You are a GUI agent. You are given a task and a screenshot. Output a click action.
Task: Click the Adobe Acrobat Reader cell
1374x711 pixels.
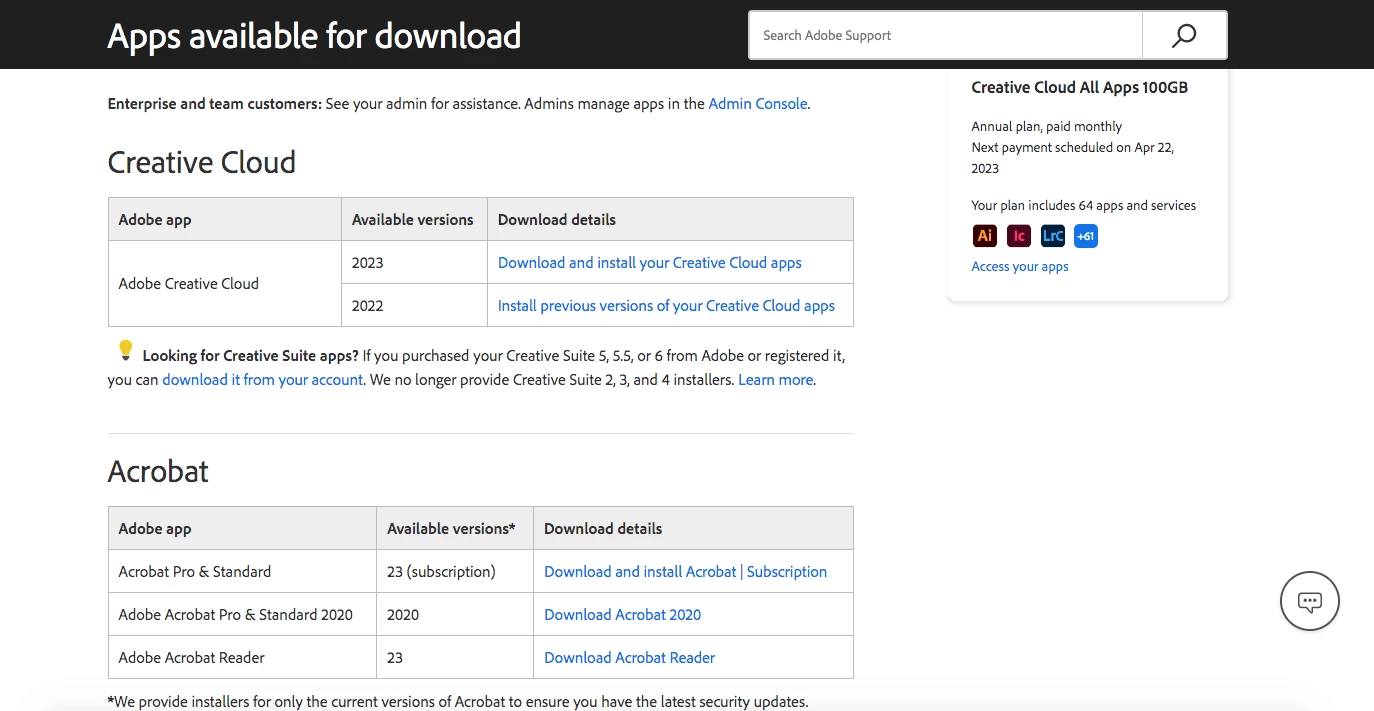tap(242, 657)
